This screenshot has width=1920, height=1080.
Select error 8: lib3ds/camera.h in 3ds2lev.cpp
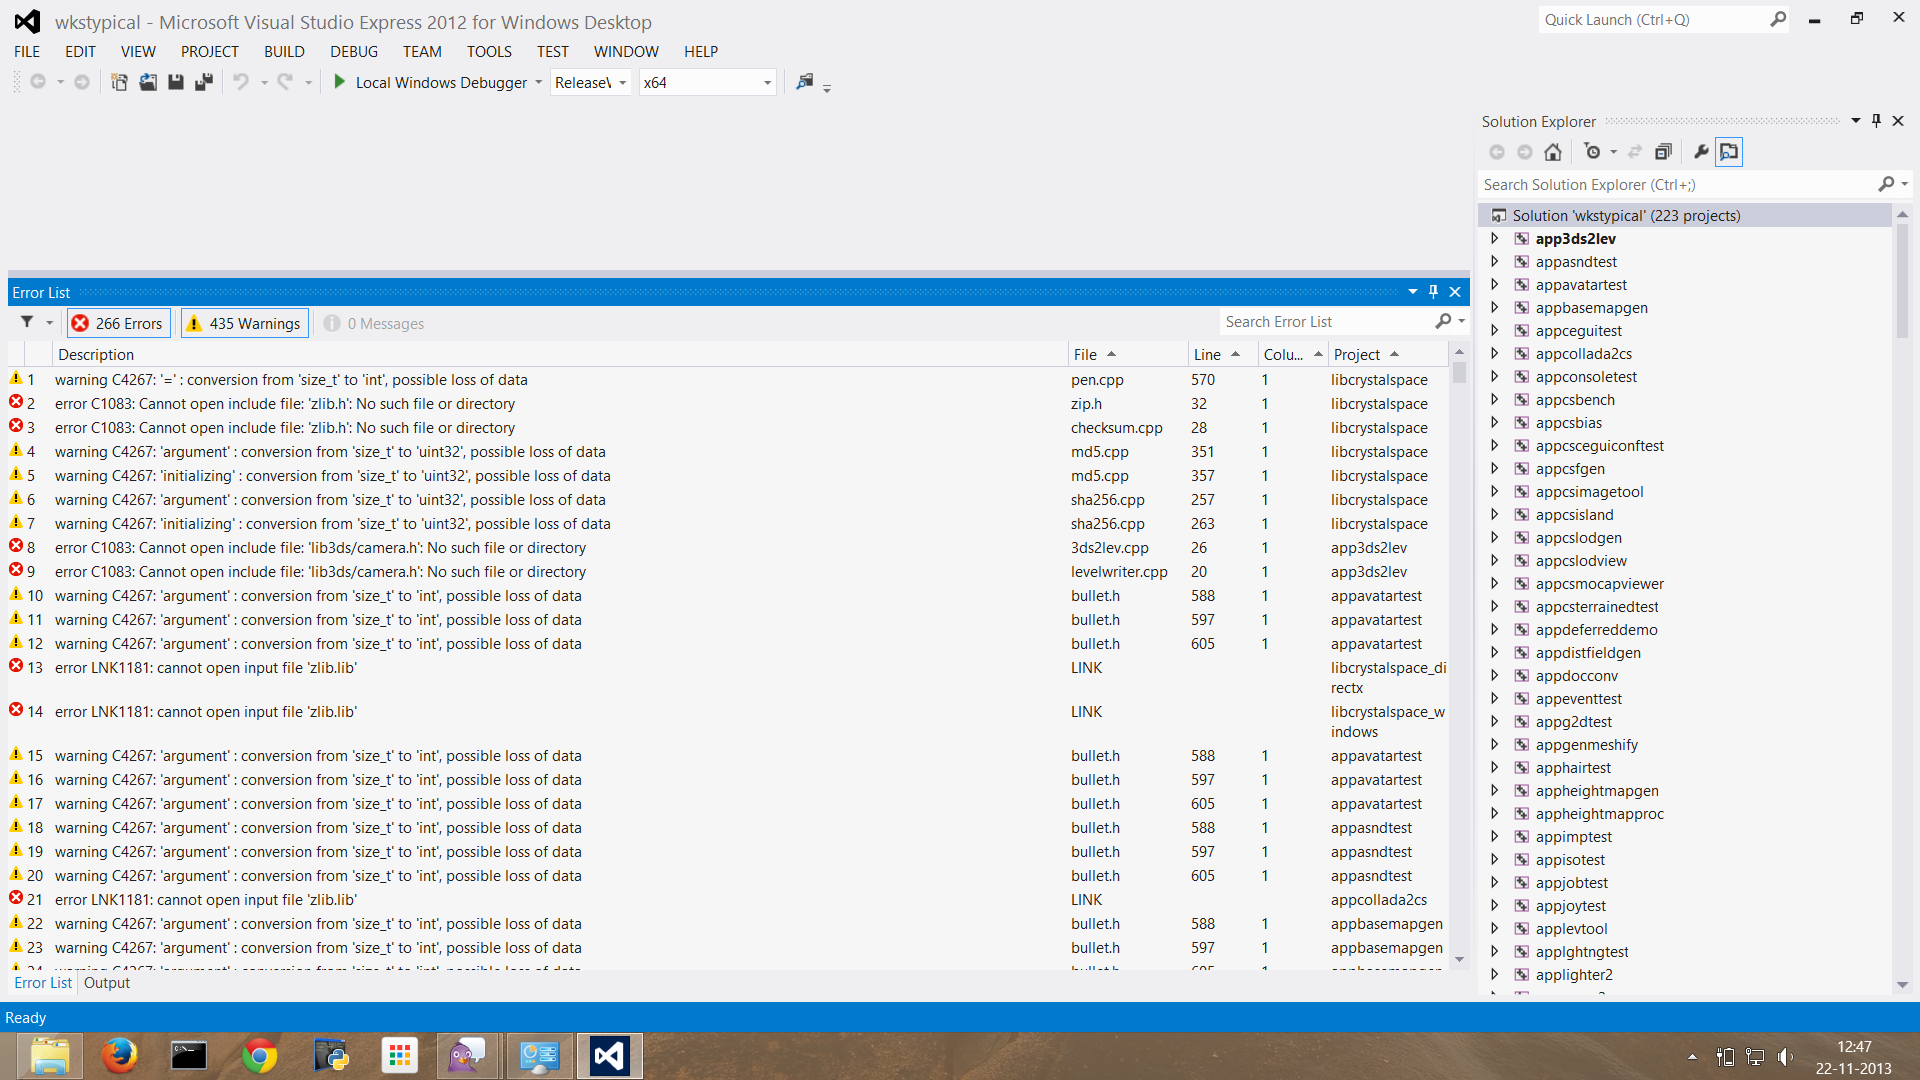tap(728, 547)
